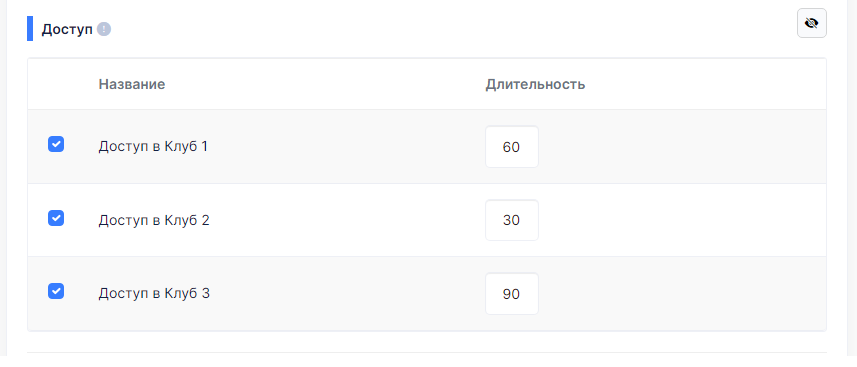Focus the duration field showing 60

512,147
